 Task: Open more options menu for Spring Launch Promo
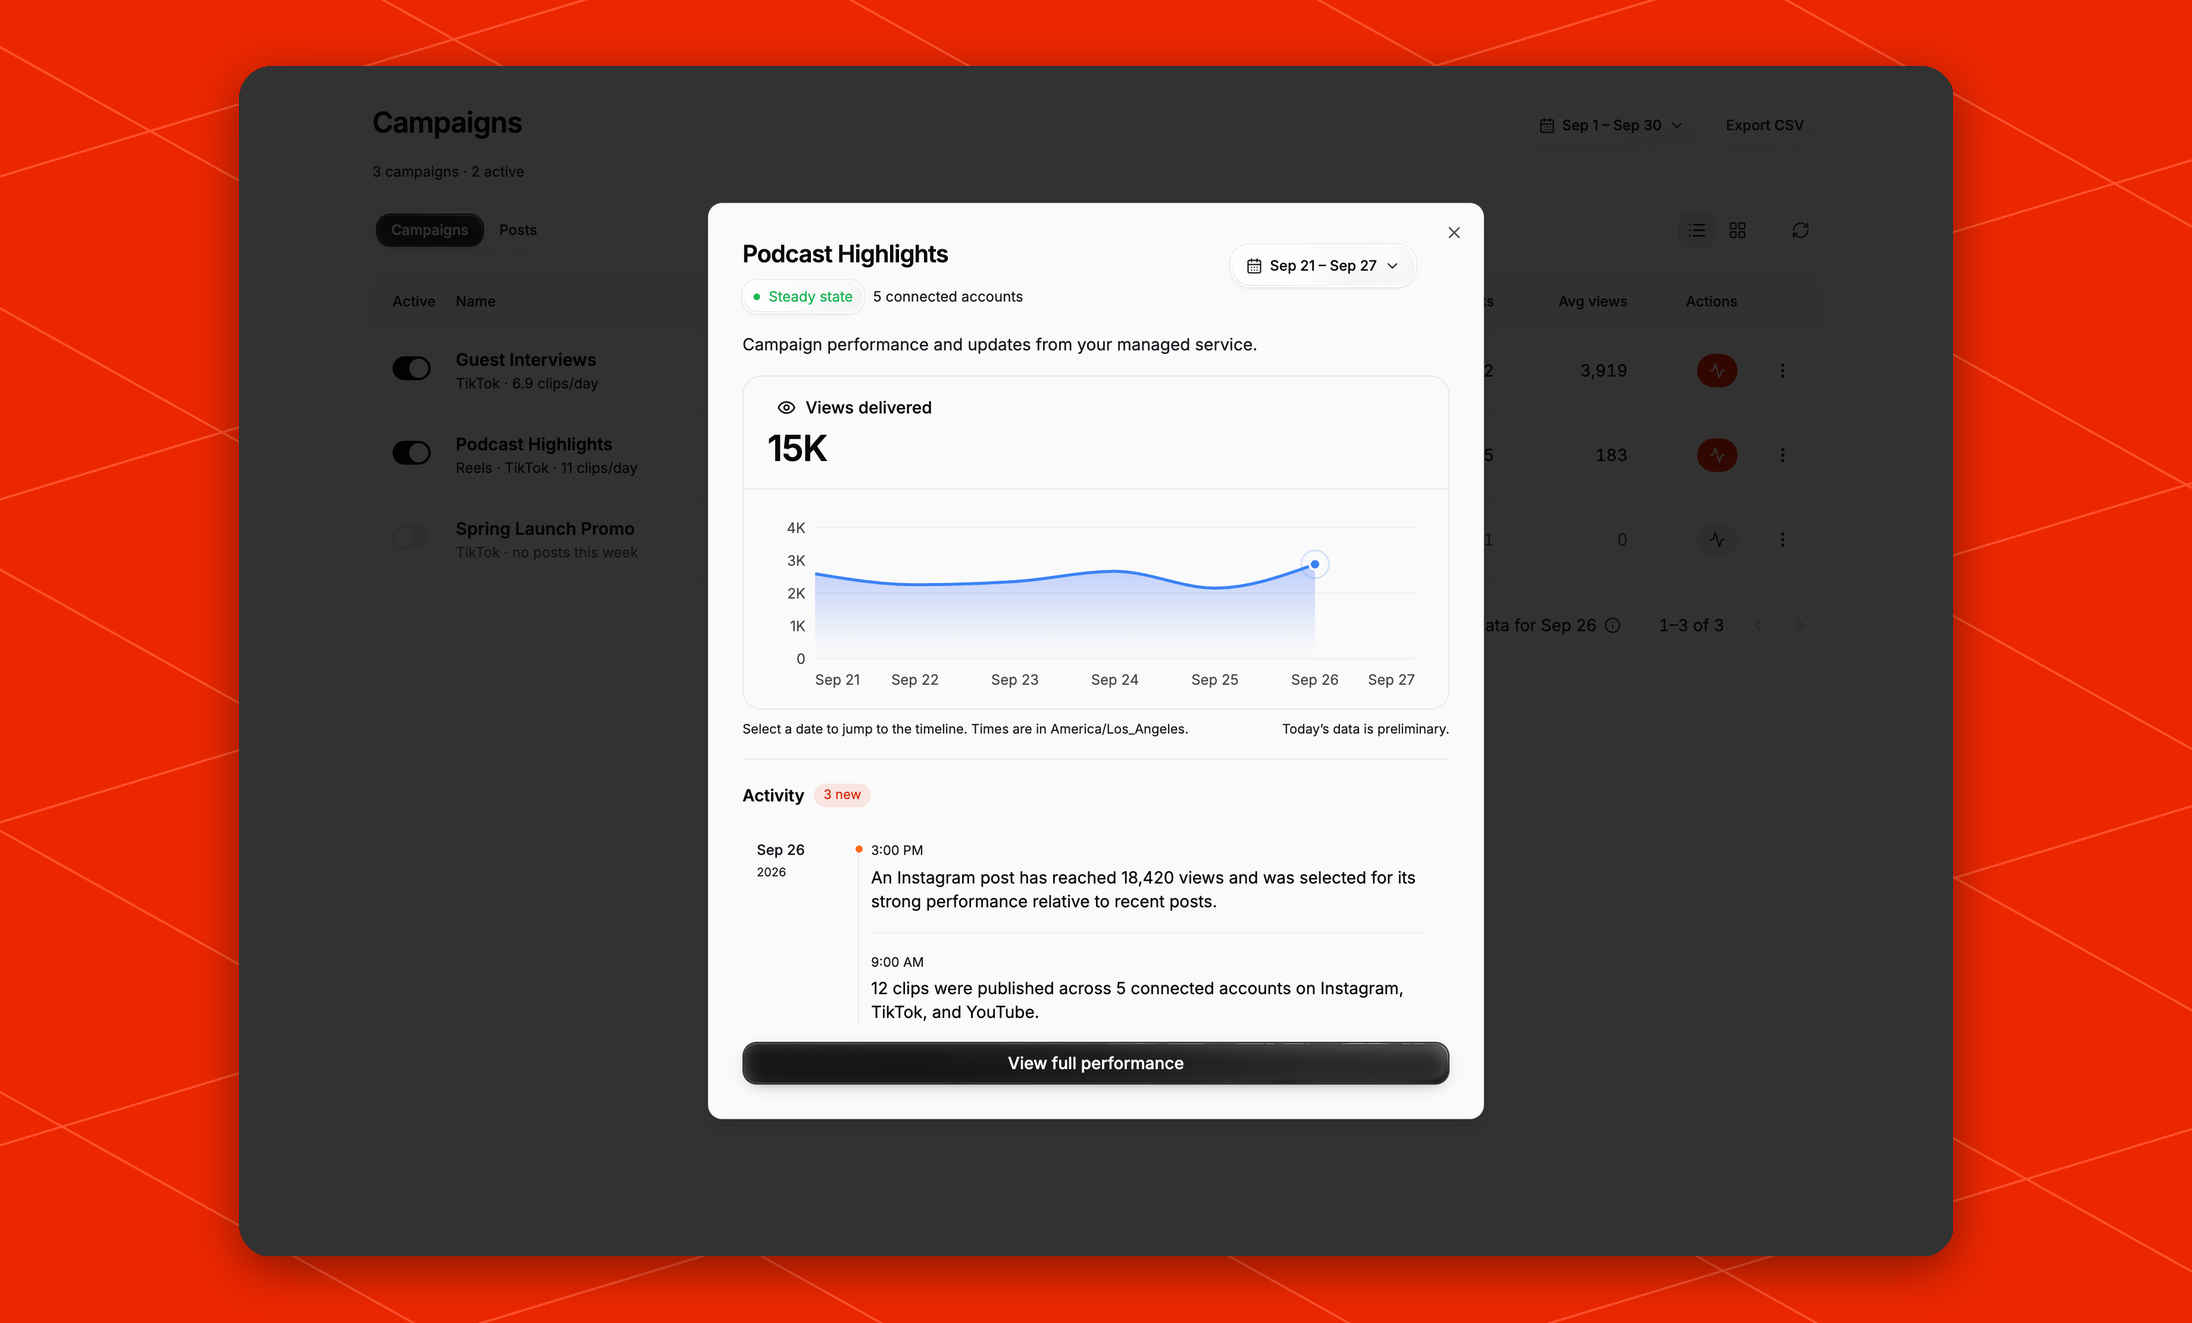click(x=1782, y=540)
